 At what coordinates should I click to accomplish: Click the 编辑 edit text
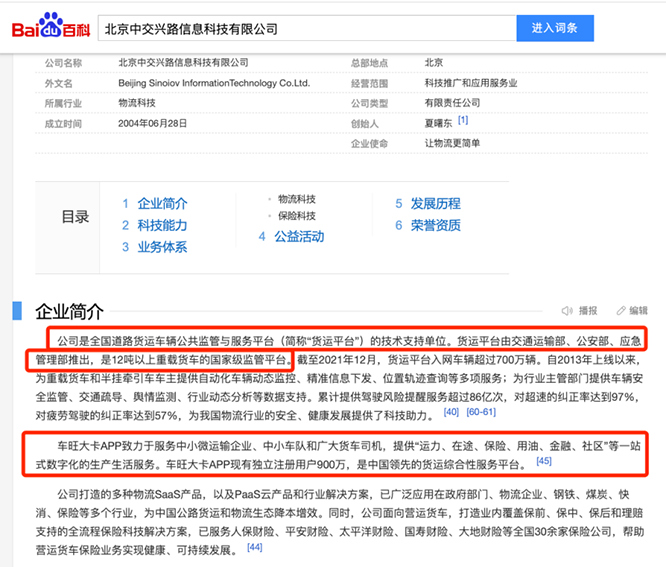tap(638, 311)
